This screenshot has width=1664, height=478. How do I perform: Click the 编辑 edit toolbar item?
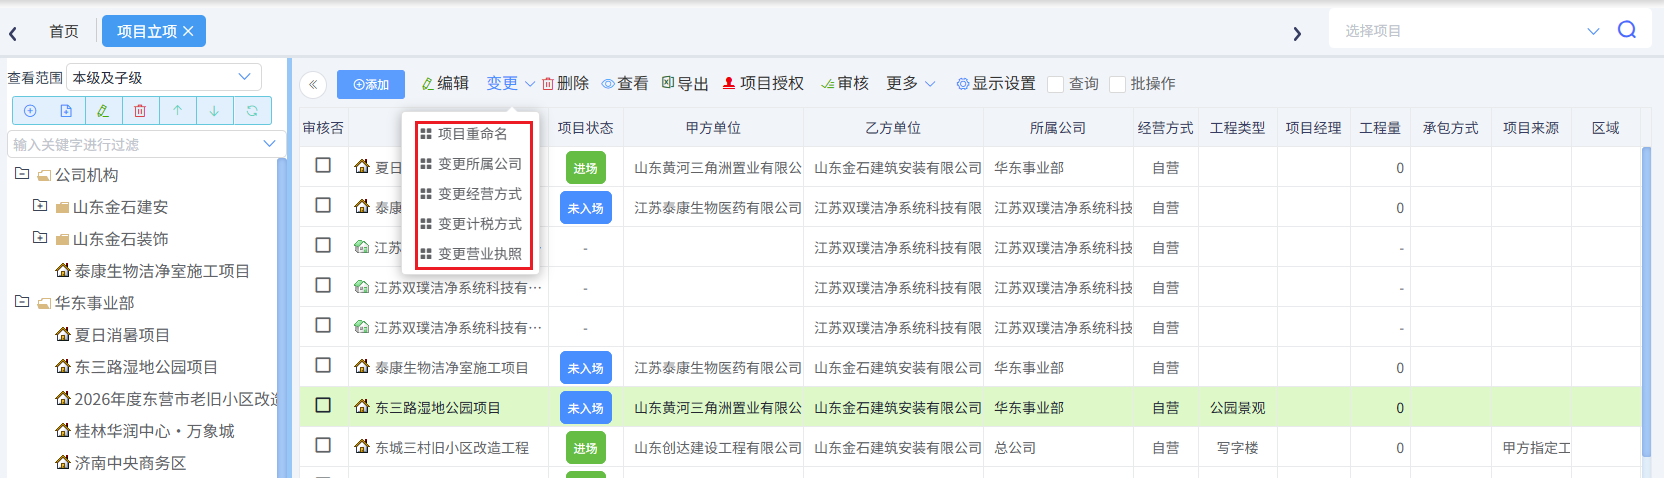point(445,84)
